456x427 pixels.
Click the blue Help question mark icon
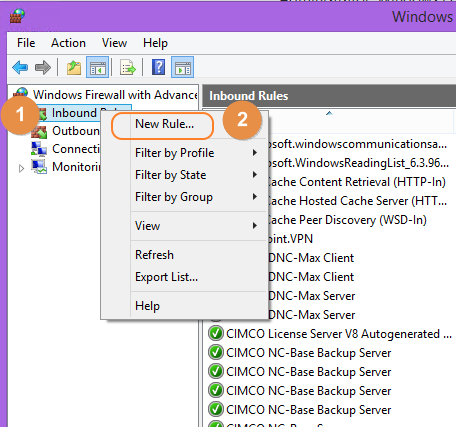point(158,67)
